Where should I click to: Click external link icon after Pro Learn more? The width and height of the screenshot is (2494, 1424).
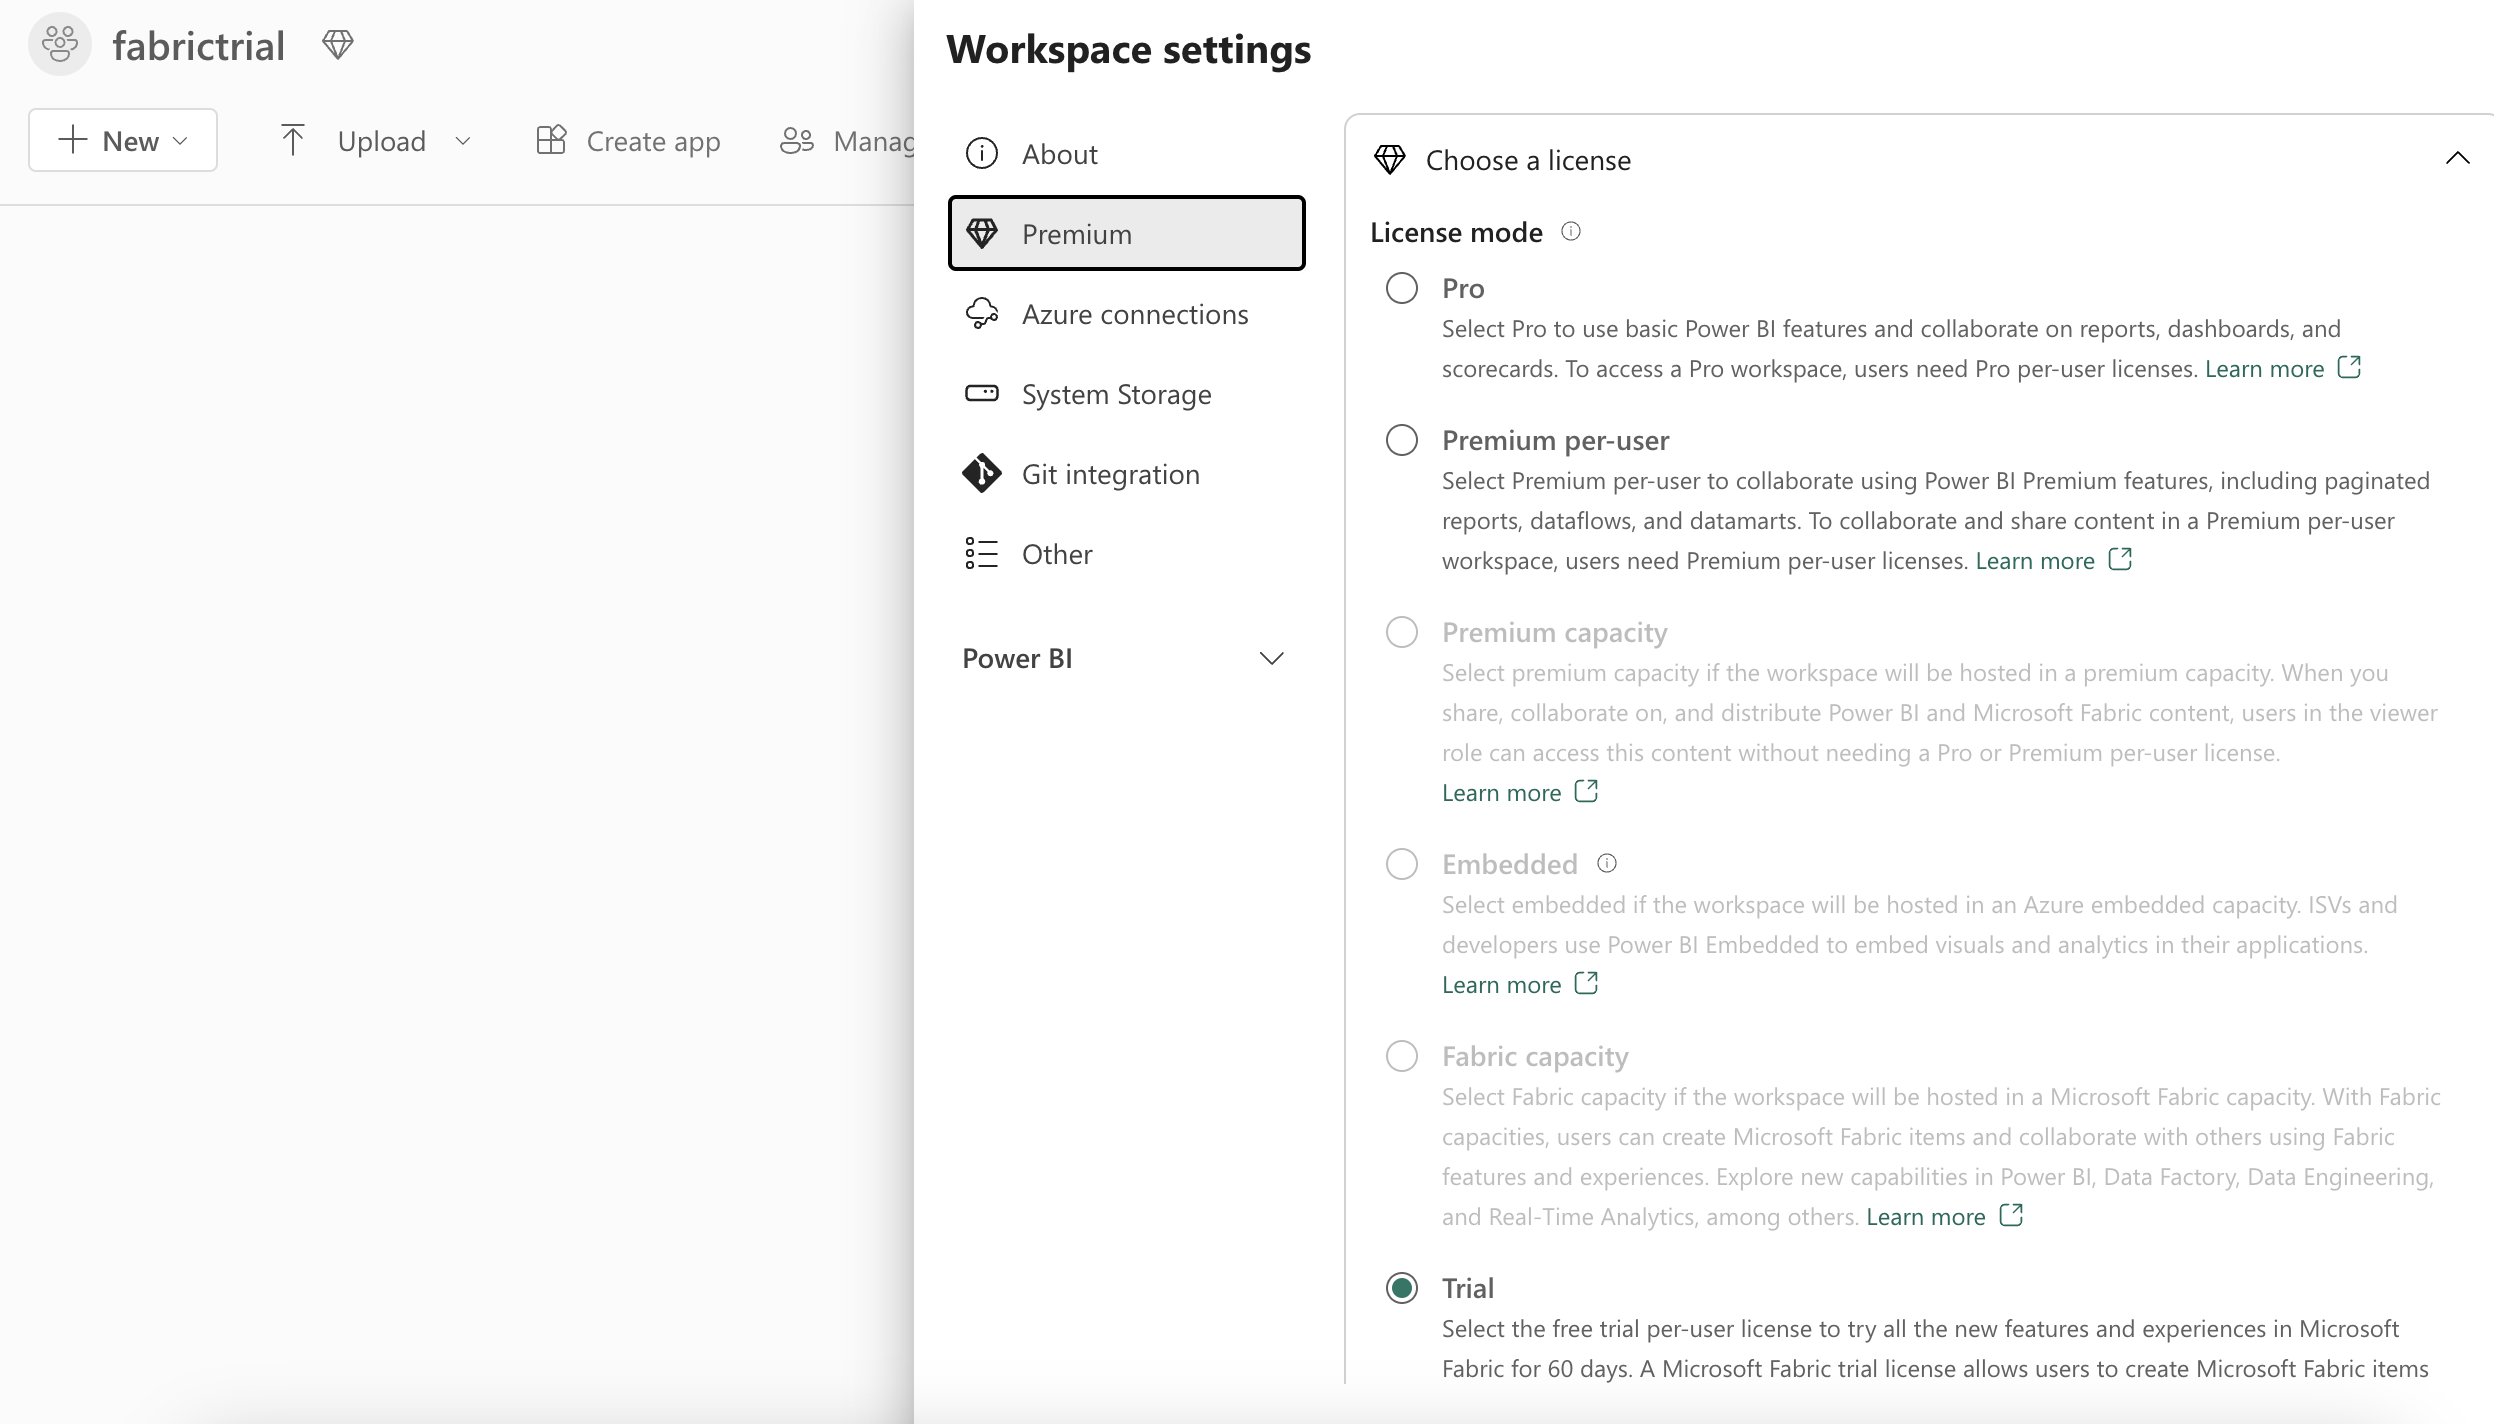click(x=2349, y=368)
